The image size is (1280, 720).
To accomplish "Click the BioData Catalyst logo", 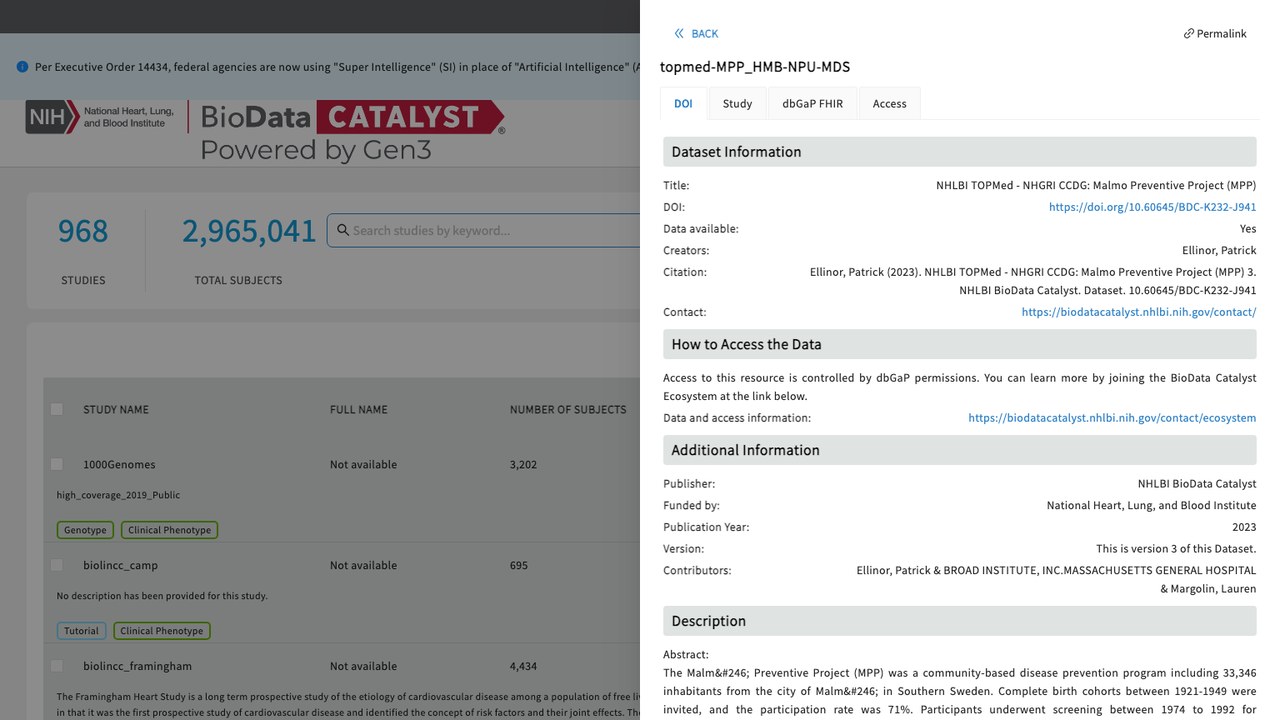I will pyautogui.click(x=352, y=131).
